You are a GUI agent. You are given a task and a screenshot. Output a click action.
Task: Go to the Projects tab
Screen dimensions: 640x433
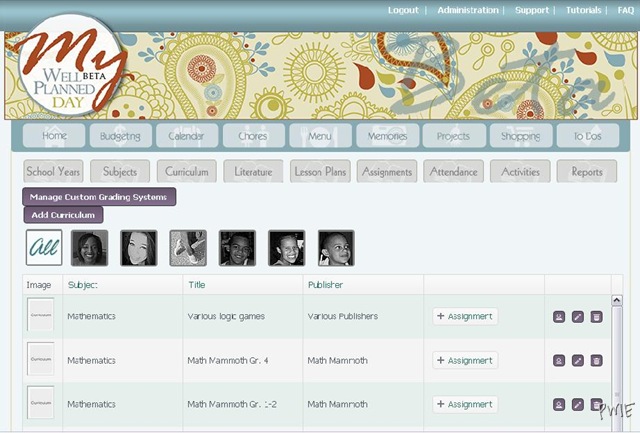pyautogui.click(x=454, y=135)
